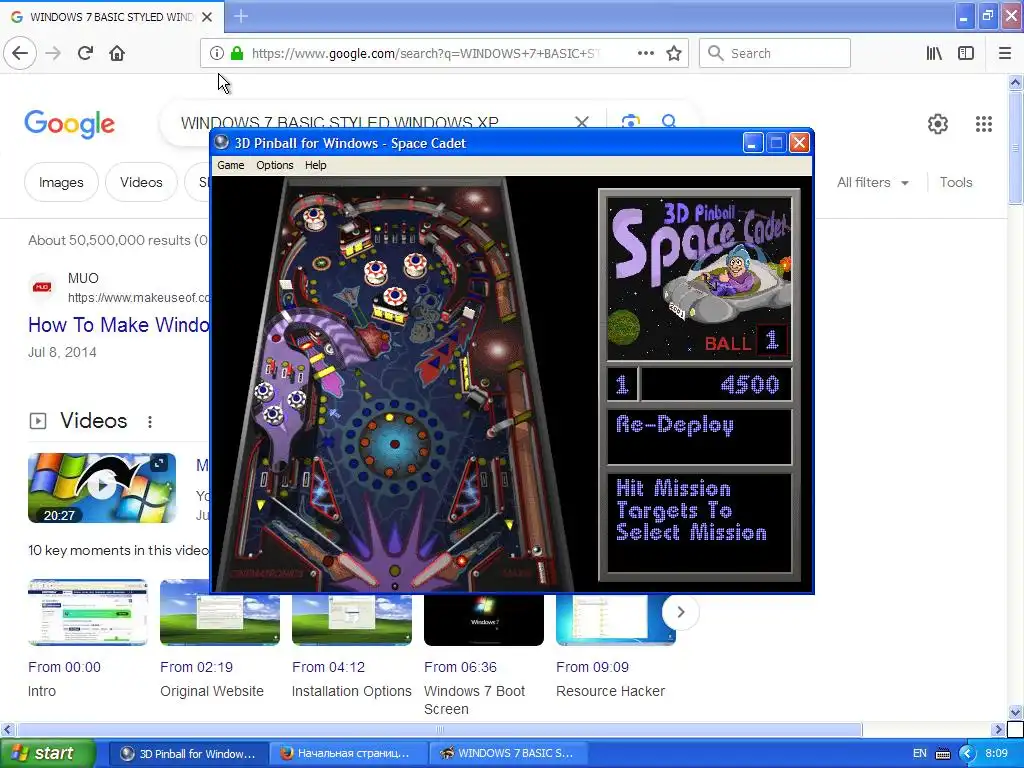This screenshot has height=768, width=1024.
Task: Jump to From 06:36 timestamp link
Action: (x=460, y=667)
